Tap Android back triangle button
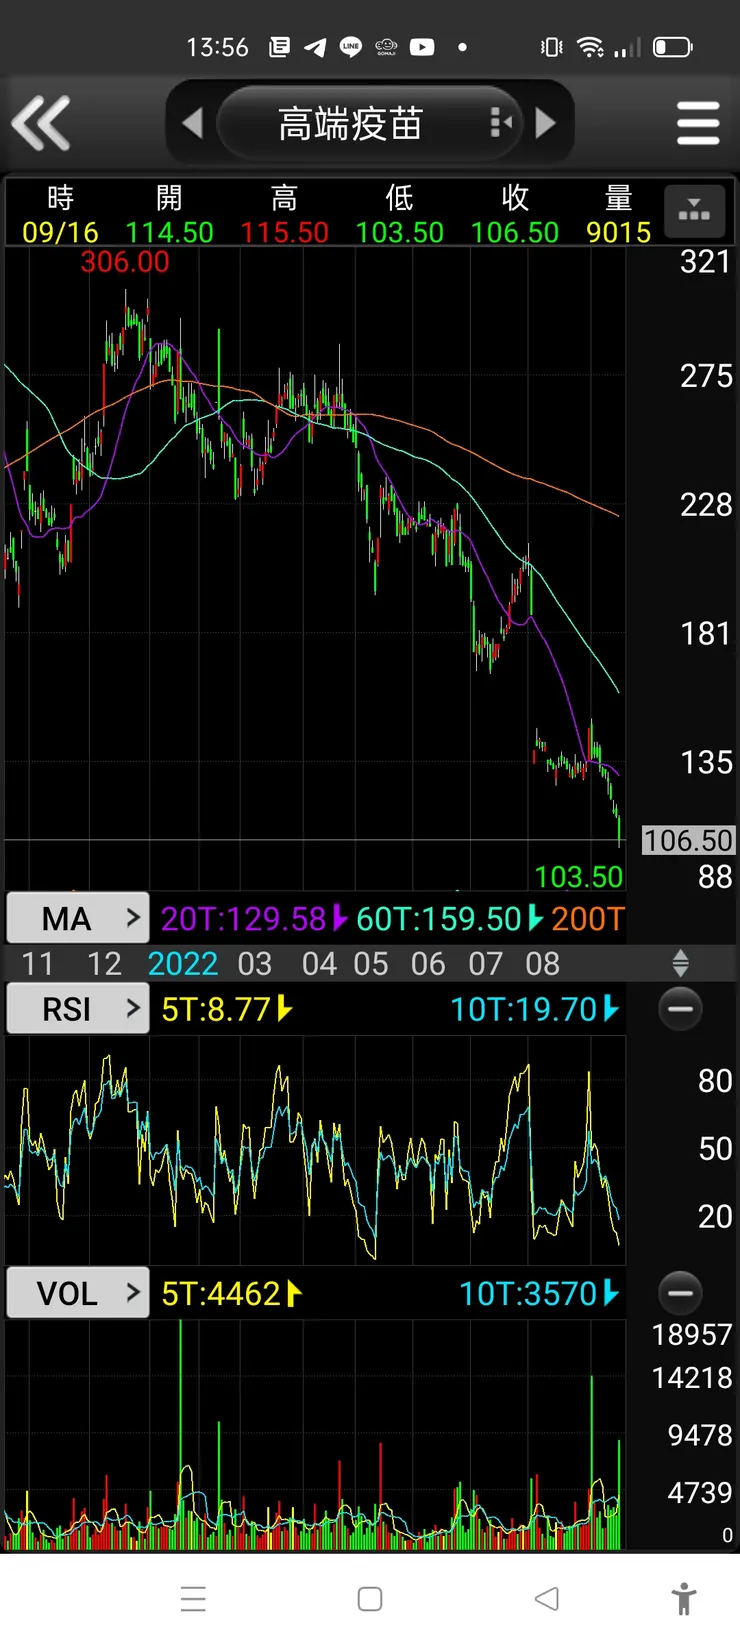 547,1598
